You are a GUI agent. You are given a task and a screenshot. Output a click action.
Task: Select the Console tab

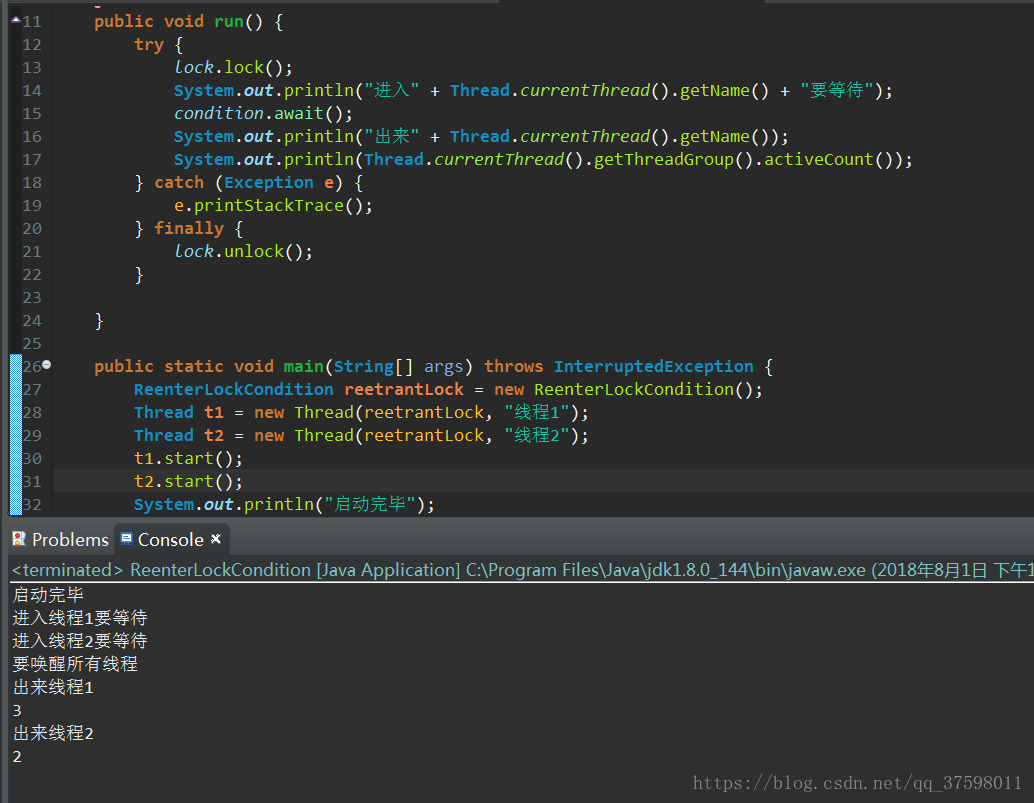[171, 539]
